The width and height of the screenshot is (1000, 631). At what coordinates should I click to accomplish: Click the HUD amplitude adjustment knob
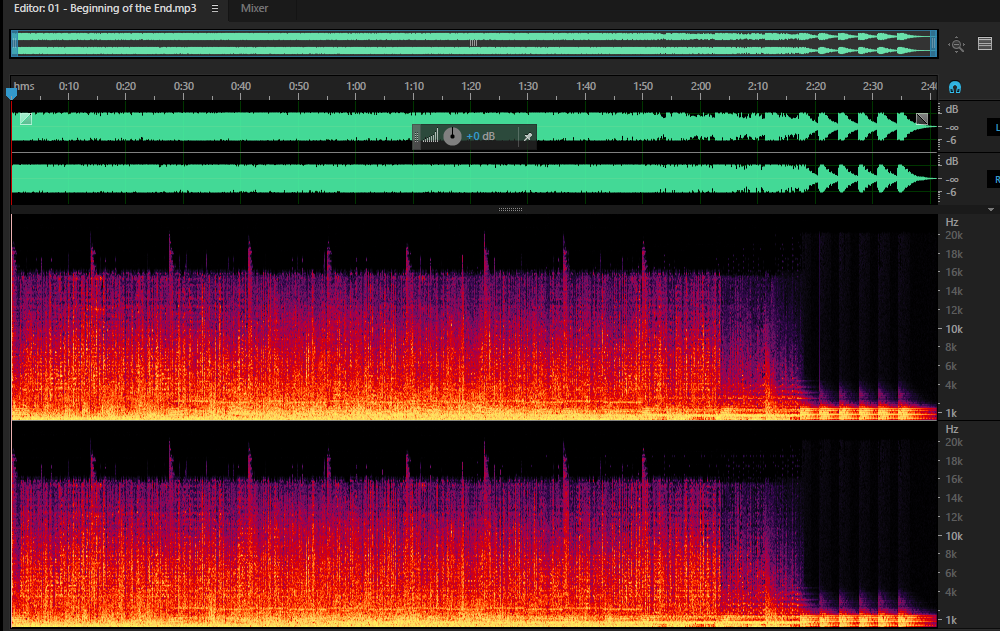click(x=452, y=136)
